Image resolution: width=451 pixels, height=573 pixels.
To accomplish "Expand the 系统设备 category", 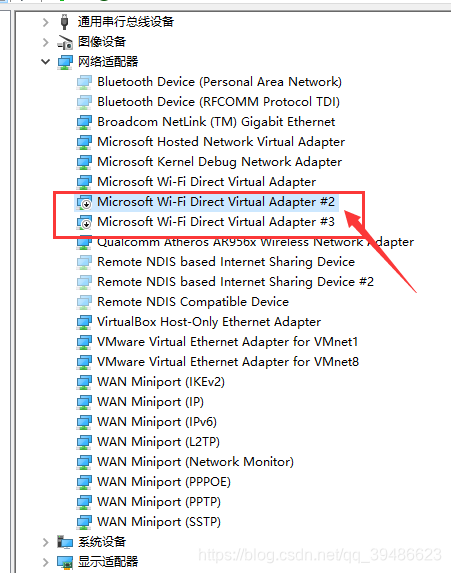I will coord(46,542).
